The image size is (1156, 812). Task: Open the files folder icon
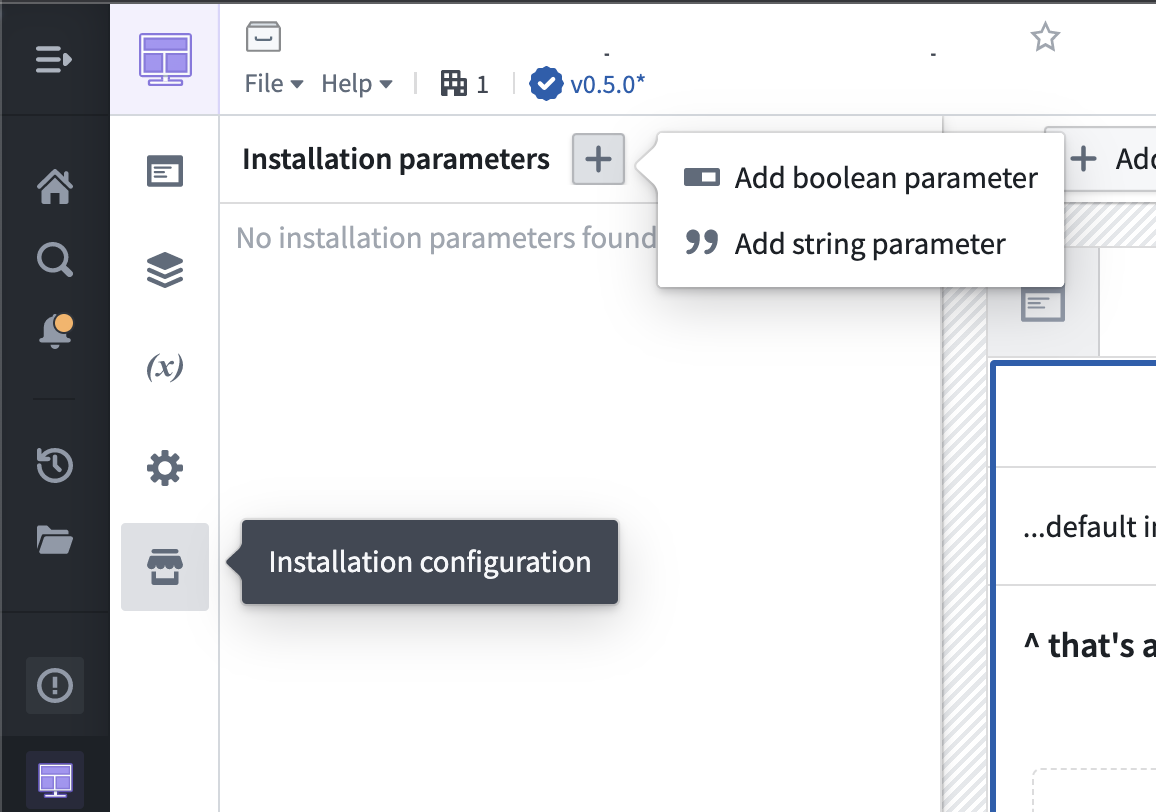tap(55, 540)
